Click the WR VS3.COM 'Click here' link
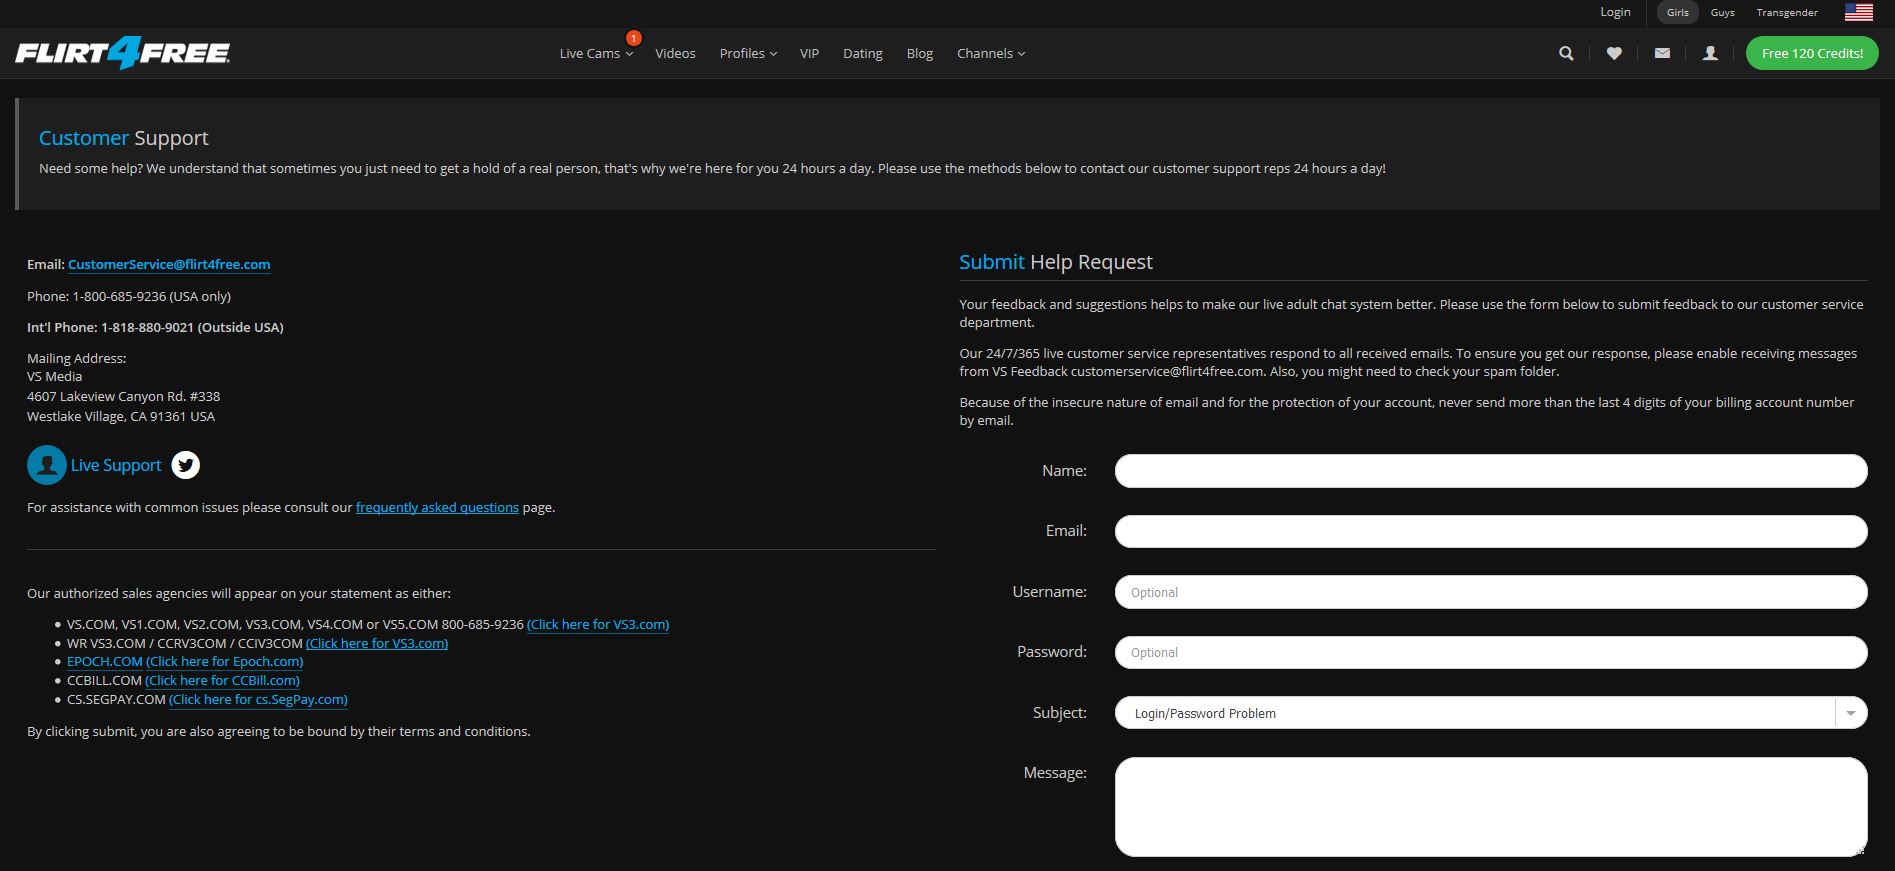 377,644
